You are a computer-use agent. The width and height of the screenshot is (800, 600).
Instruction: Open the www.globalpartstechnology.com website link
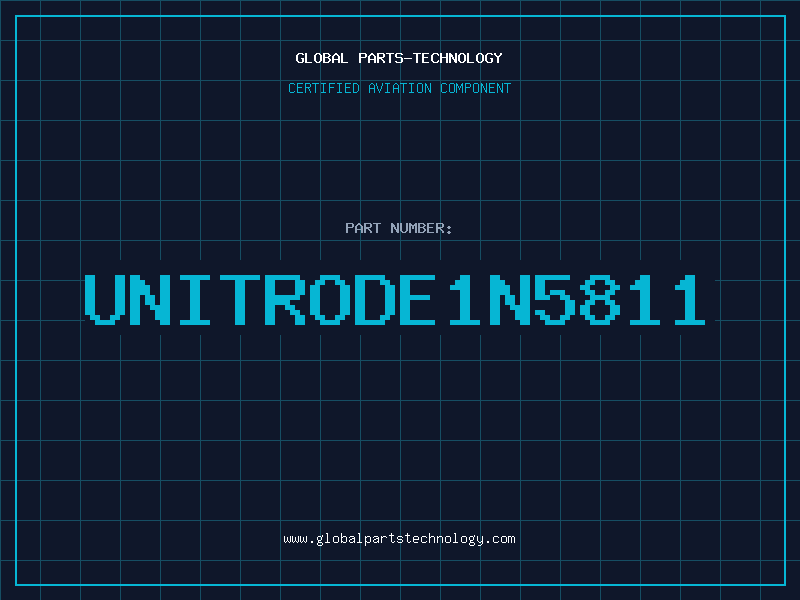click(x=399, y=539)
